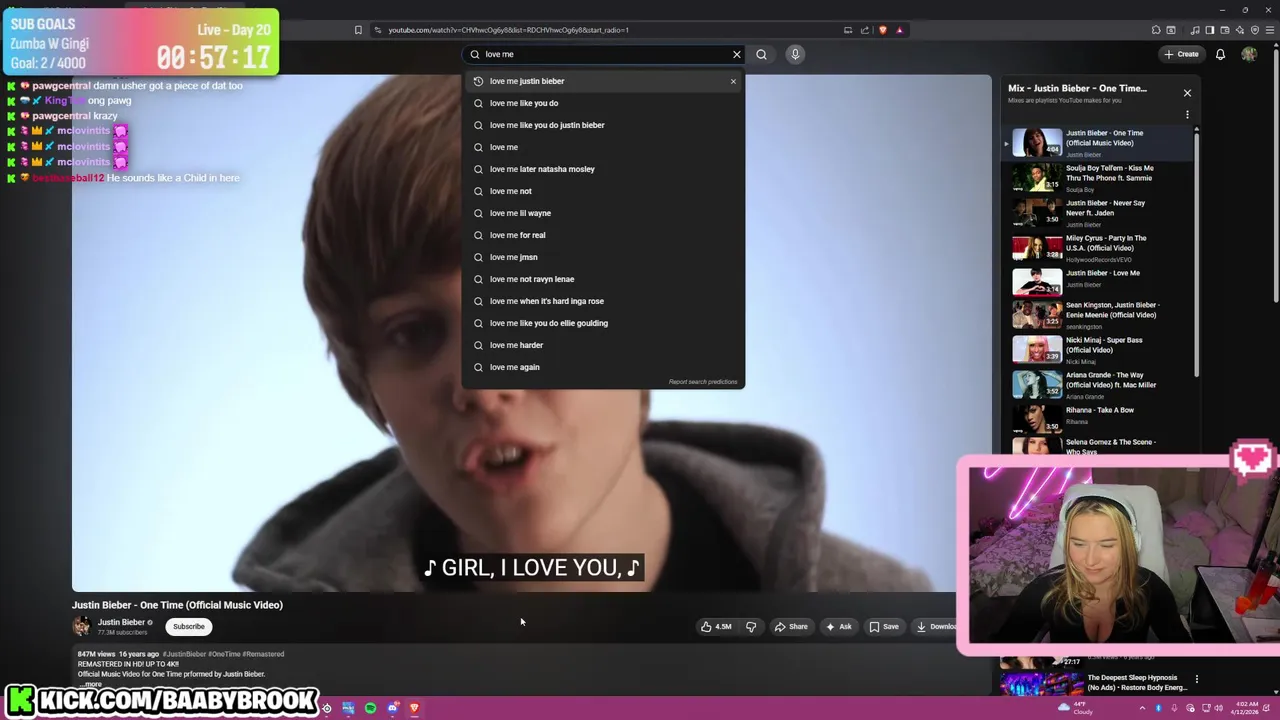
Task: Choose "love me like you do justin bieber"
Action: 603,125
